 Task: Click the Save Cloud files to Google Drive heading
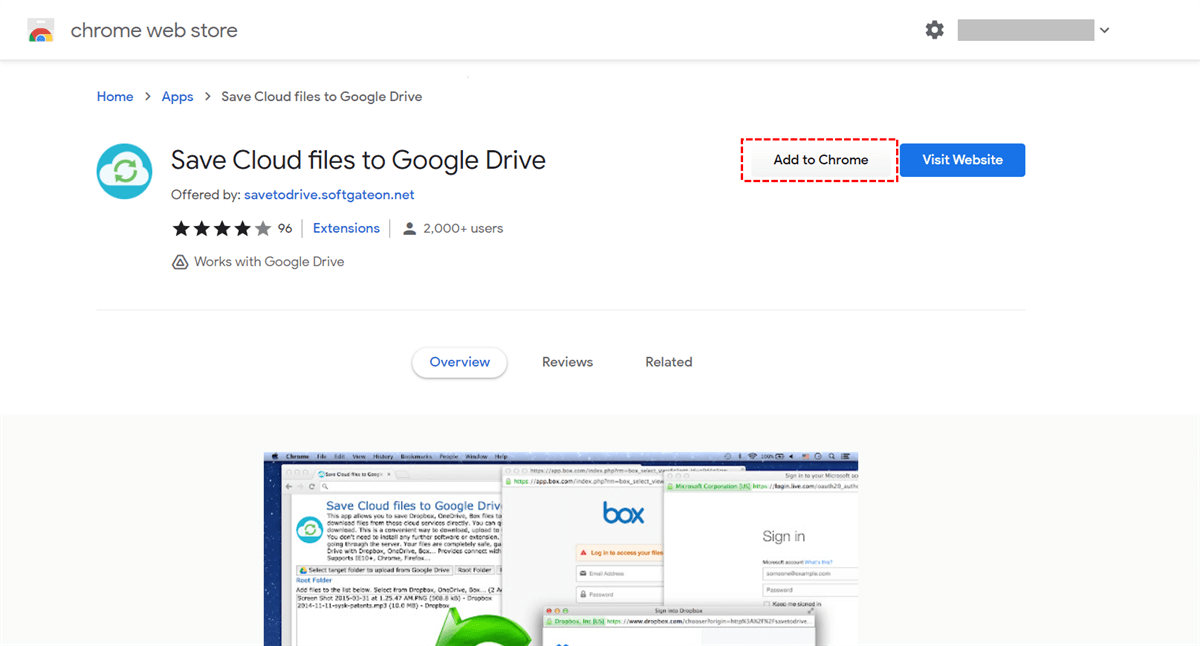(358, 160)
